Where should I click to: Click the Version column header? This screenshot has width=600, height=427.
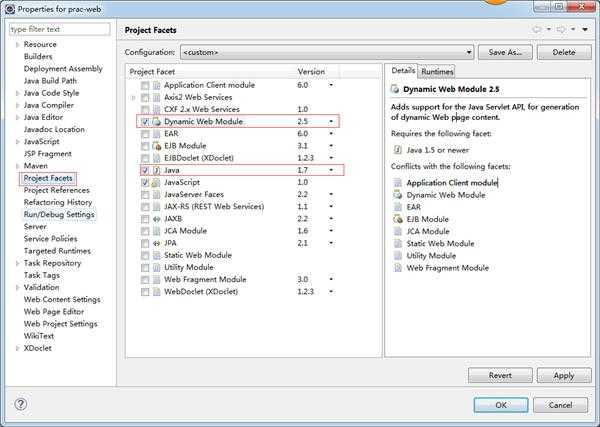pyautogui.click(x=317, y=72)
